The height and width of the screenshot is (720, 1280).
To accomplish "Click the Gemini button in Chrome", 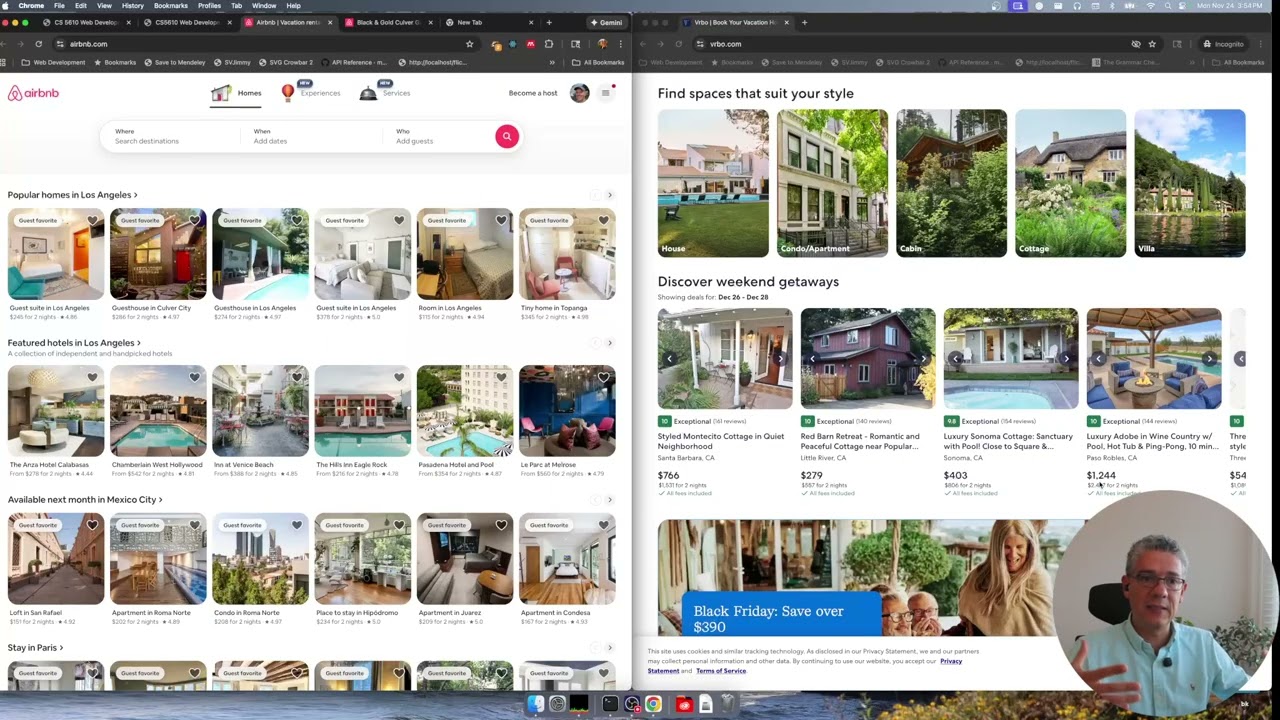I will pos(607,22).
